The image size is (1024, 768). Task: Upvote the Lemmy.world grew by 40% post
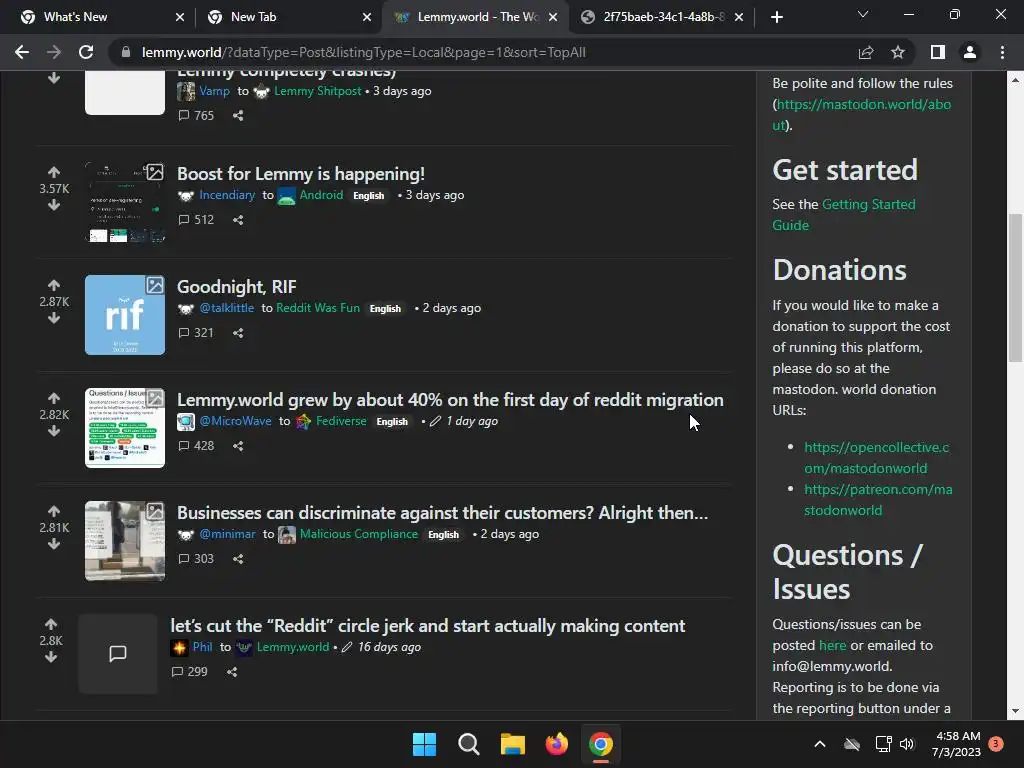pos(54,398)
